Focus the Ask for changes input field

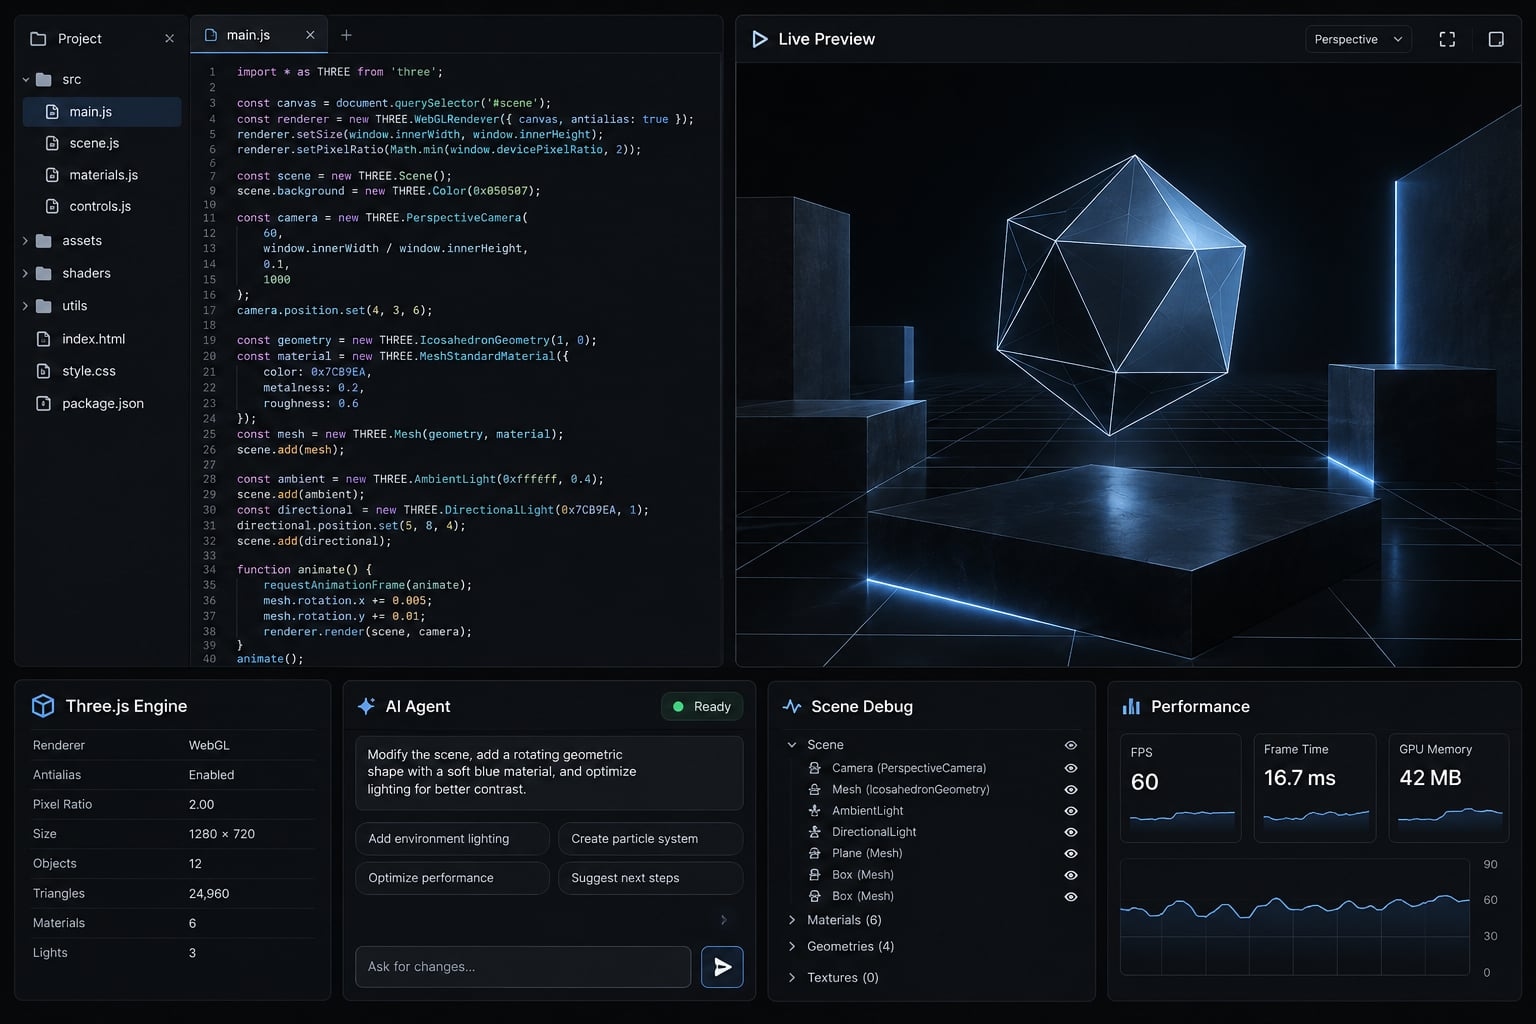523,967
